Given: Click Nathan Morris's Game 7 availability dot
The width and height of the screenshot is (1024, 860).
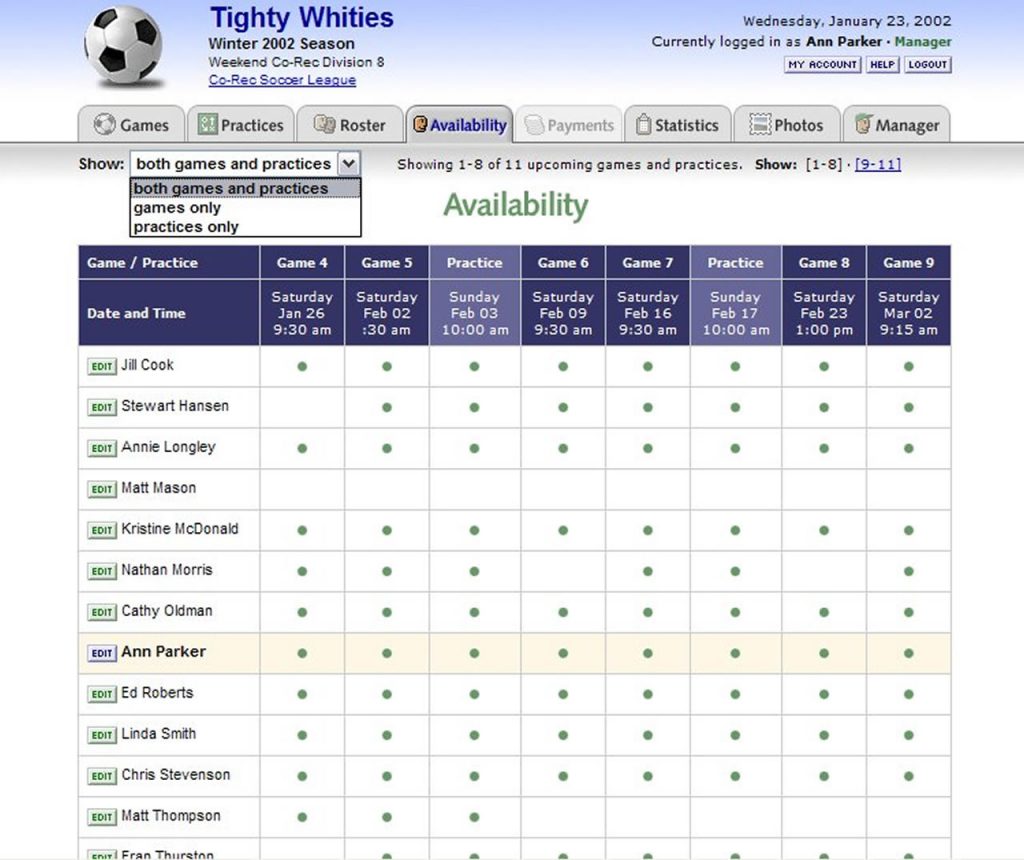Looking at the screenshot, I should [x=648, y=571].
